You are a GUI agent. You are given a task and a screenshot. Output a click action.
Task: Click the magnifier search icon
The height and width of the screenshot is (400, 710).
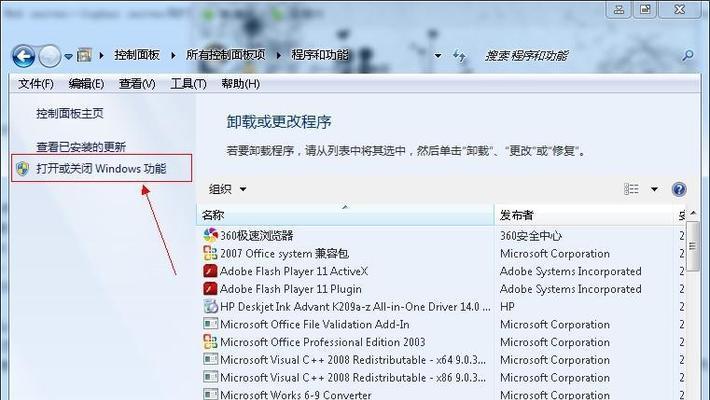pyautogui.click(x=687, y=56)
